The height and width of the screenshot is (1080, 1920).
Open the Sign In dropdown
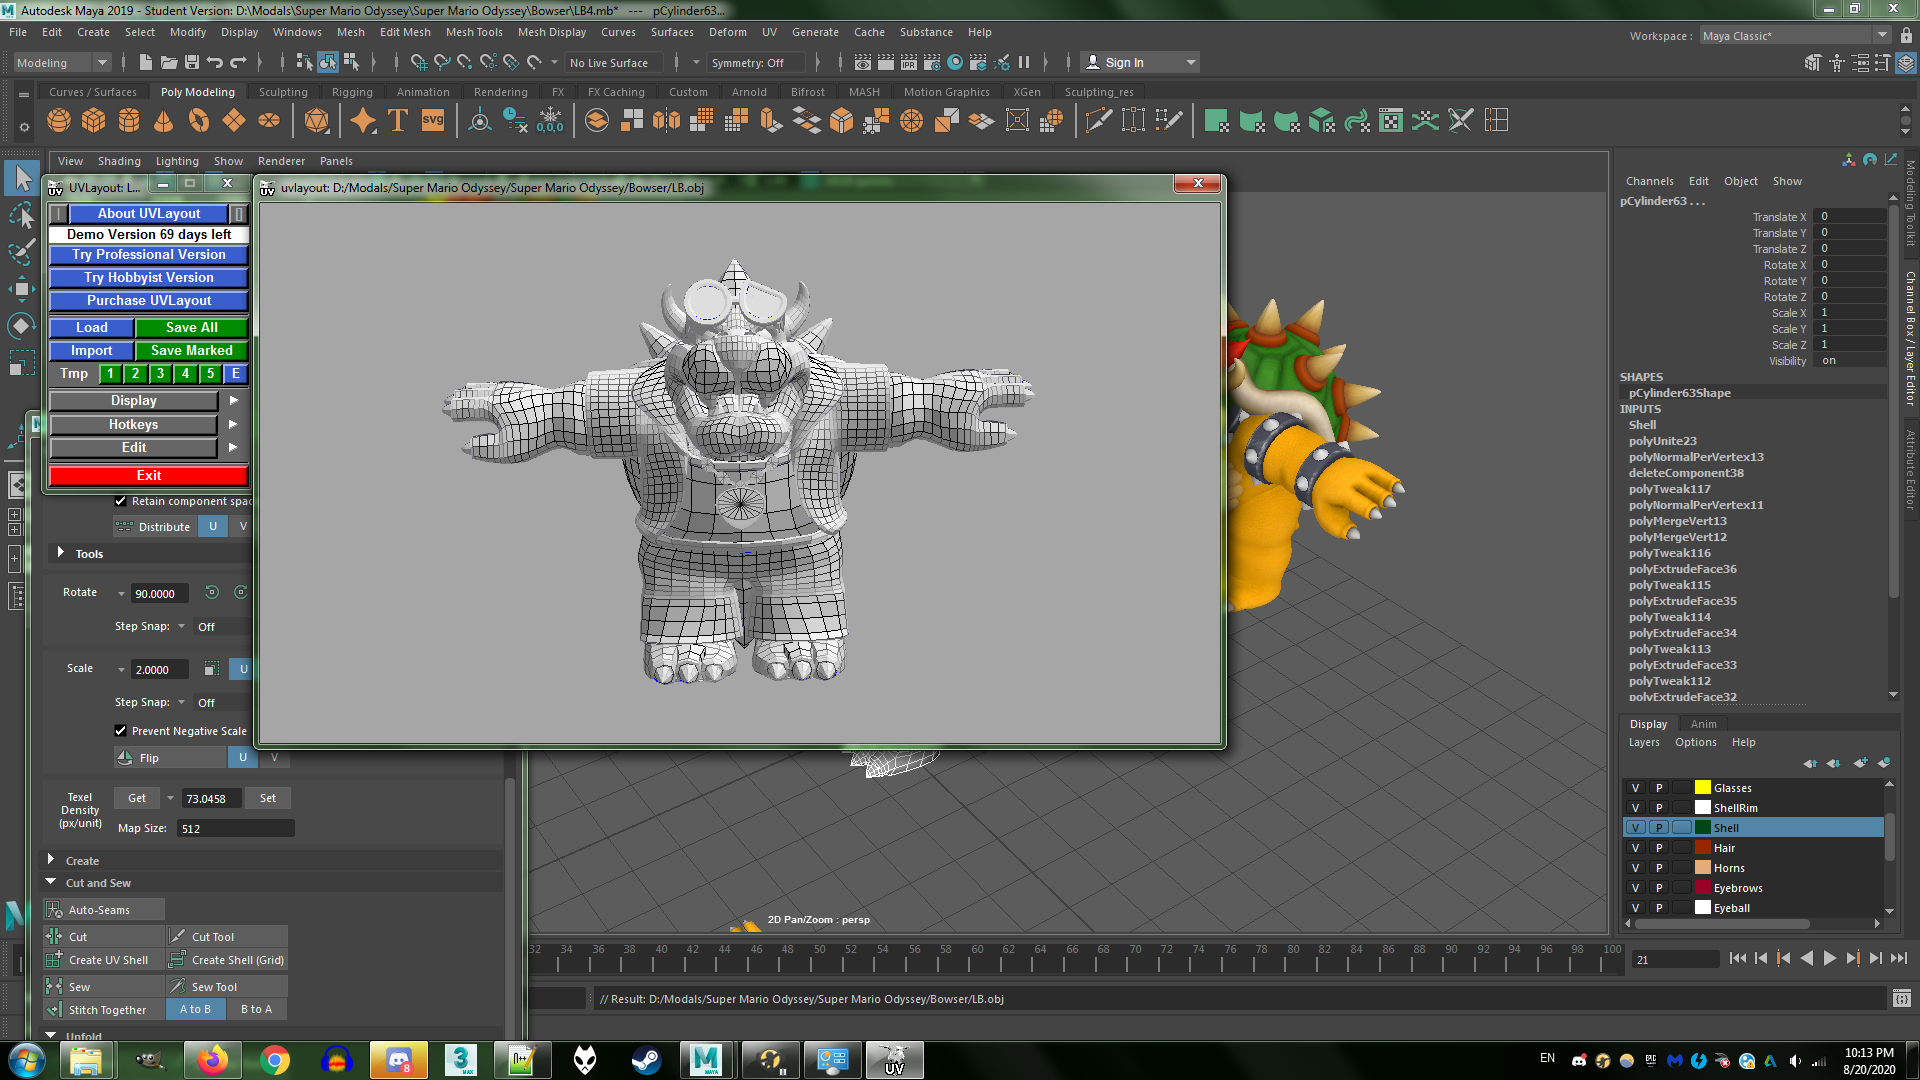pos(1140,62)
